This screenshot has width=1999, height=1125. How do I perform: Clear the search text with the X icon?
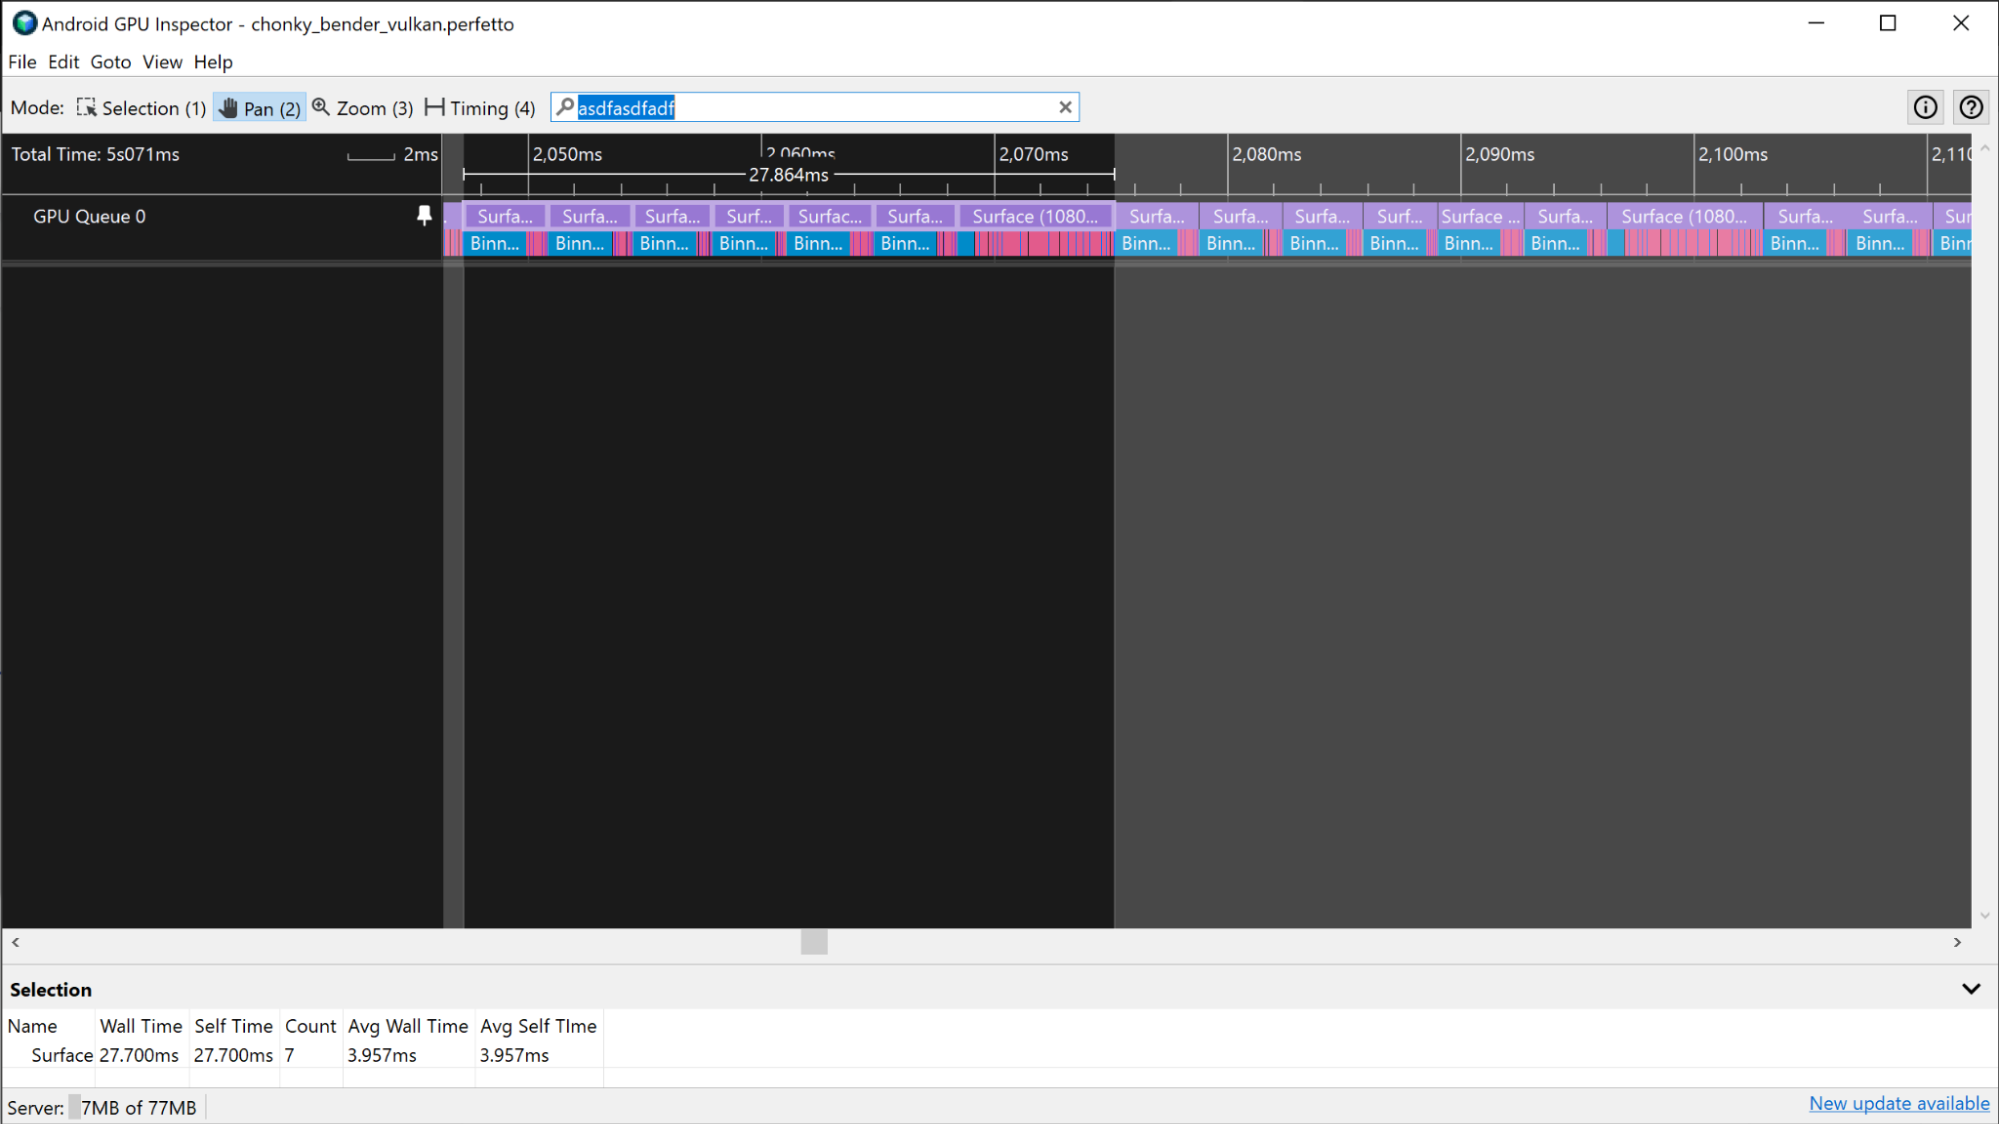(x=1065, y=107)
